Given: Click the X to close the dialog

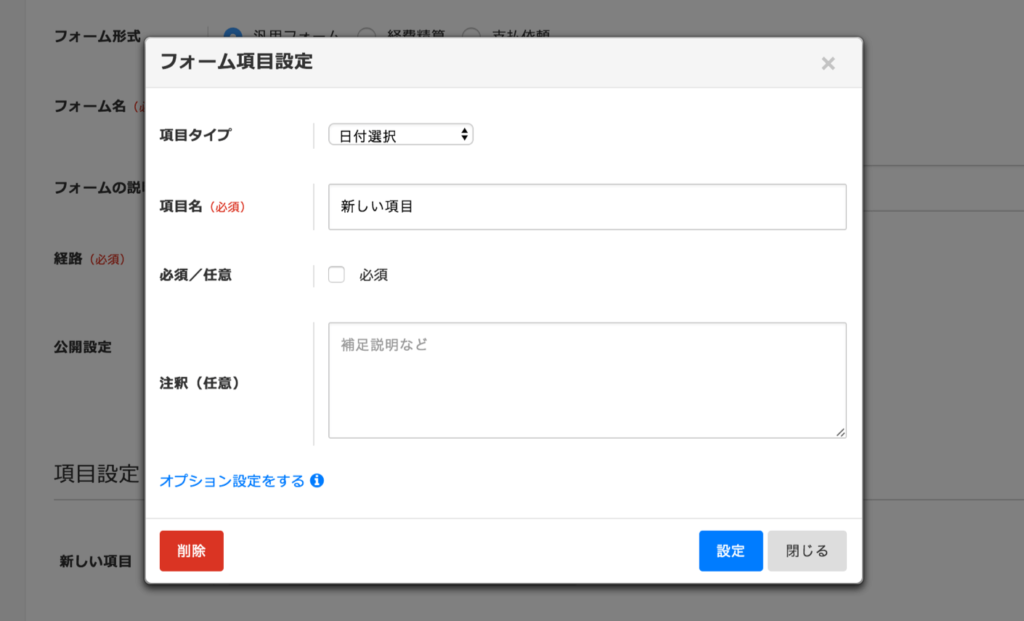Looking at the screenshot, I should click(x=828, y=63).
